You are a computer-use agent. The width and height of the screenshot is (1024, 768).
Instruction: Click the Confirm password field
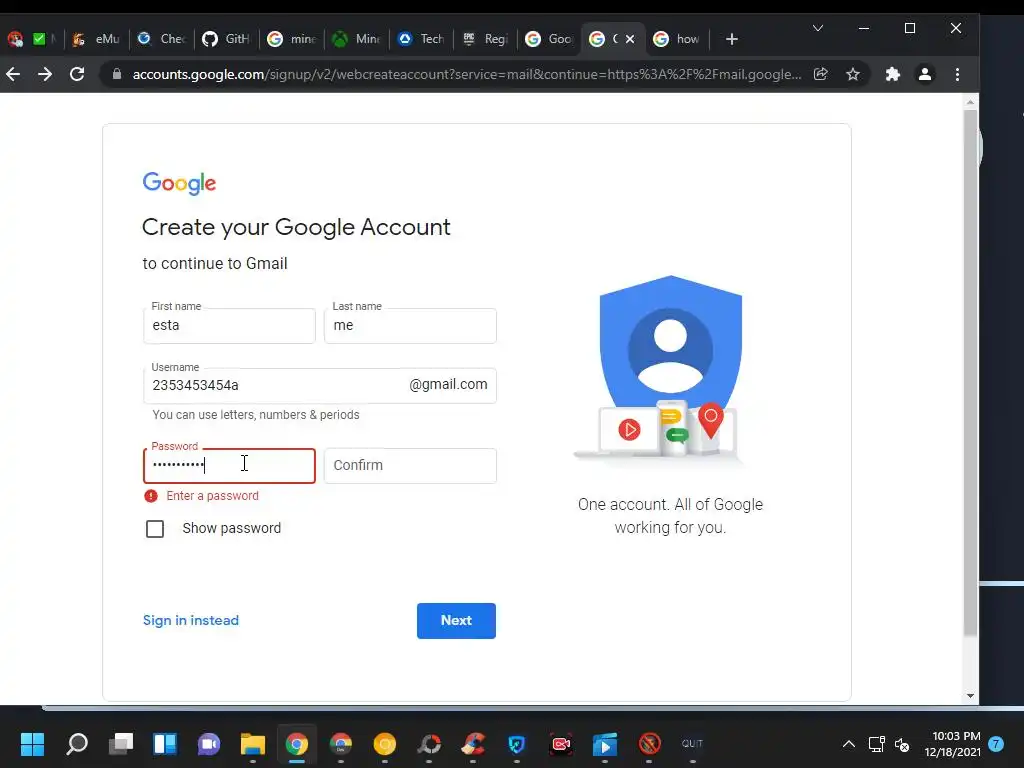click(410, 466)
